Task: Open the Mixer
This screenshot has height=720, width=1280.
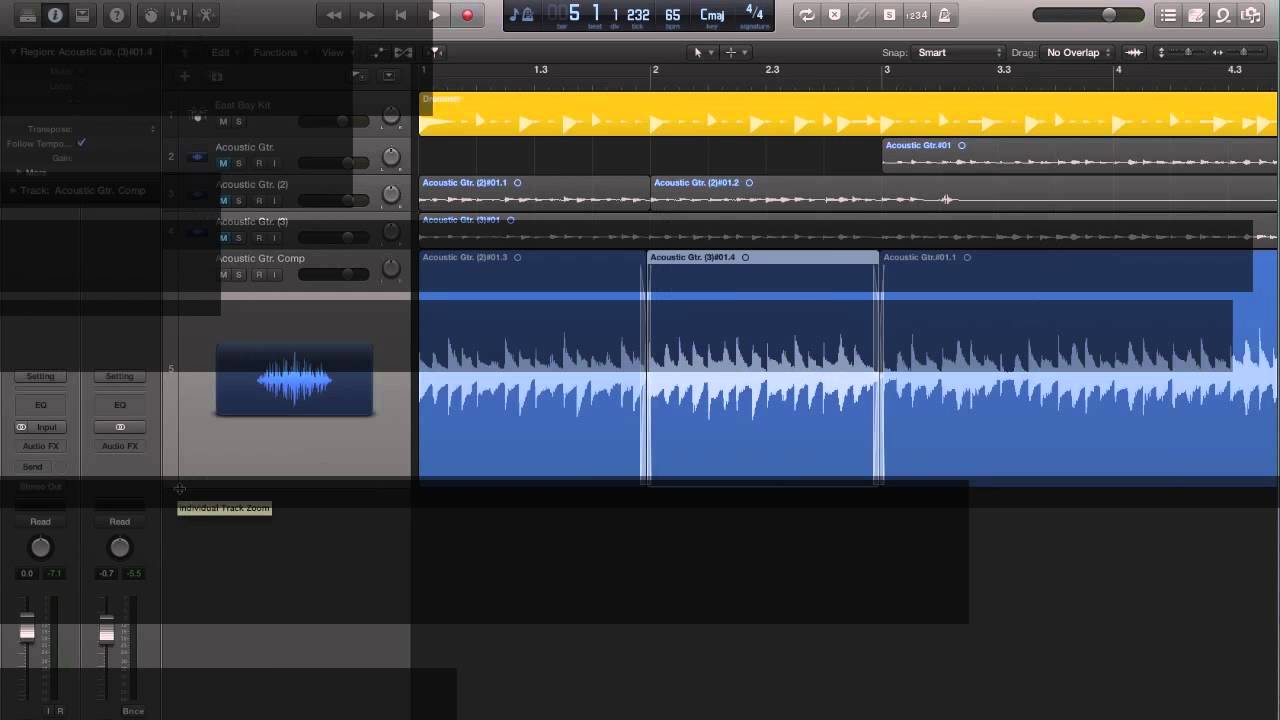Action: [x=179, y=15]
